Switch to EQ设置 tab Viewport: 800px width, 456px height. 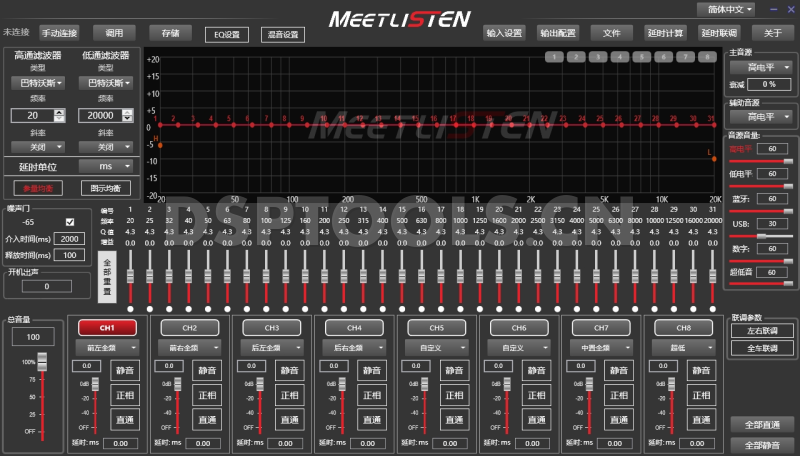pyautogui.click(x=227, y=35)
